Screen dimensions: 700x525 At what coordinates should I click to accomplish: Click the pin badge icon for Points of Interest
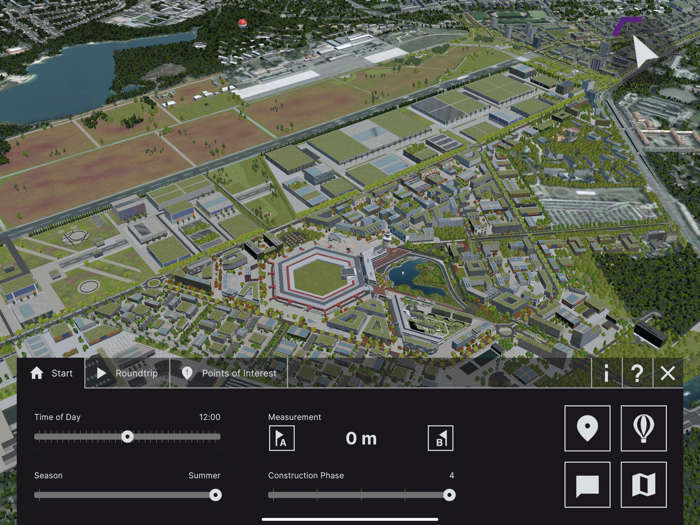point(187,373)
